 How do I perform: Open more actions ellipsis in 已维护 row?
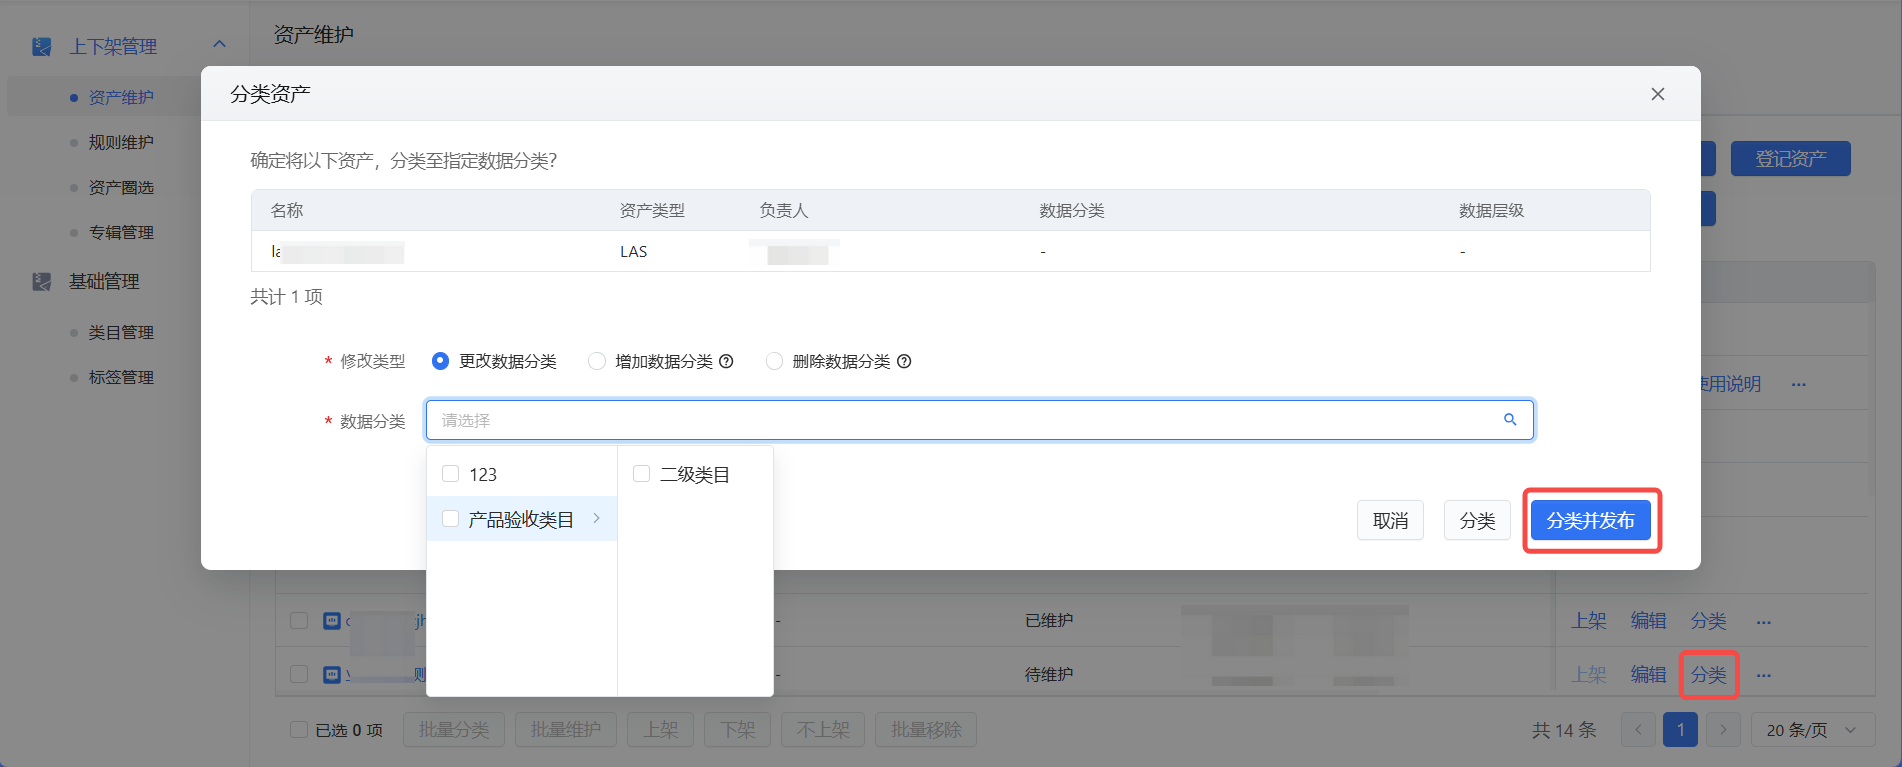1763,621
